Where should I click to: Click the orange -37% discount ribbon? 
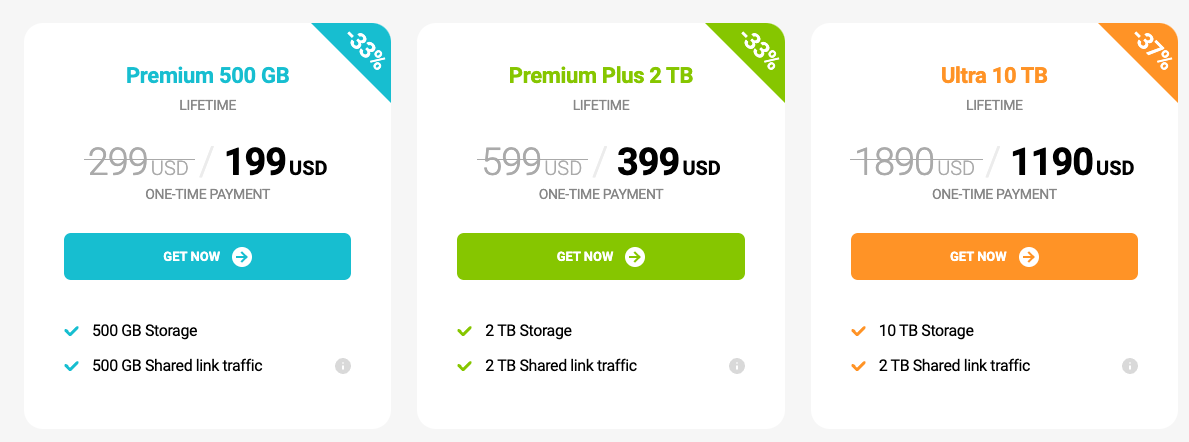(x=1152, y=50)
